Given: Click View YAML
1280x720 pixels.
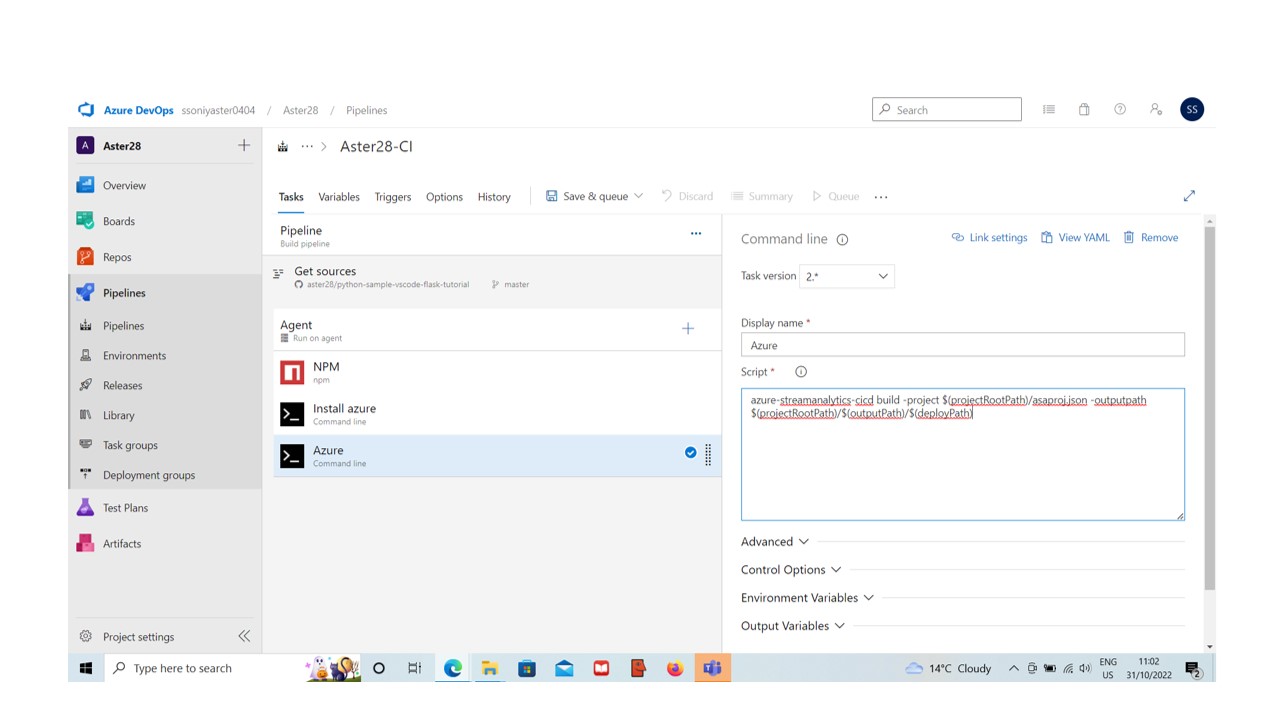Looking at the screenshot, I should pyautogui.click(x=1075, y=238).
